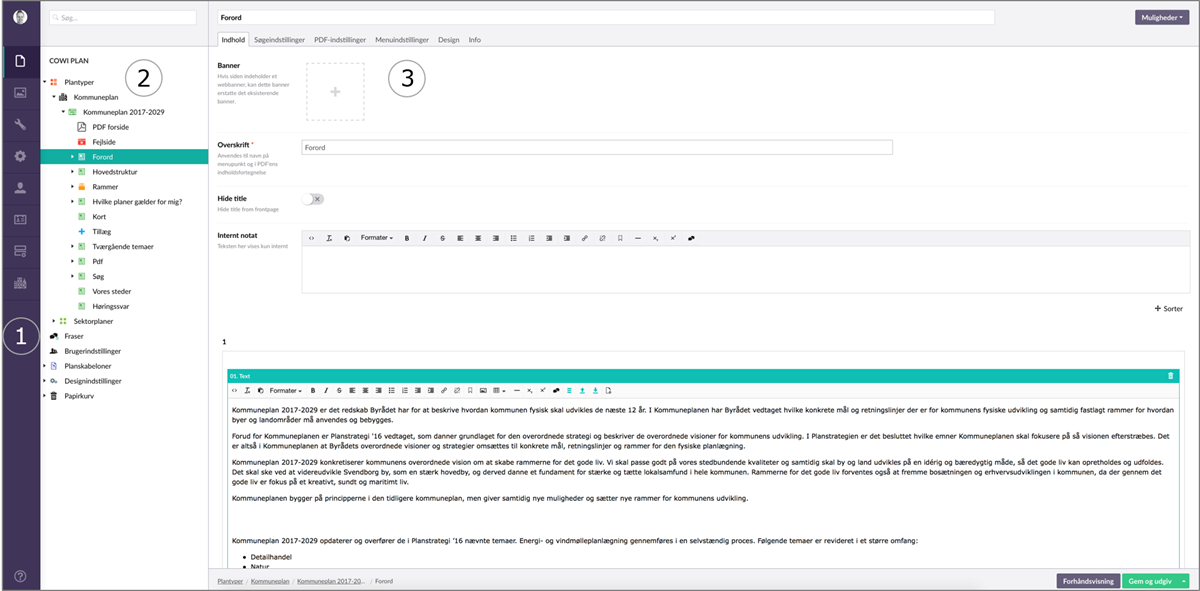Click Bold in the Internt notat toolbar
This screenshot has height=591, width=1200.
[x=407, y=238]
